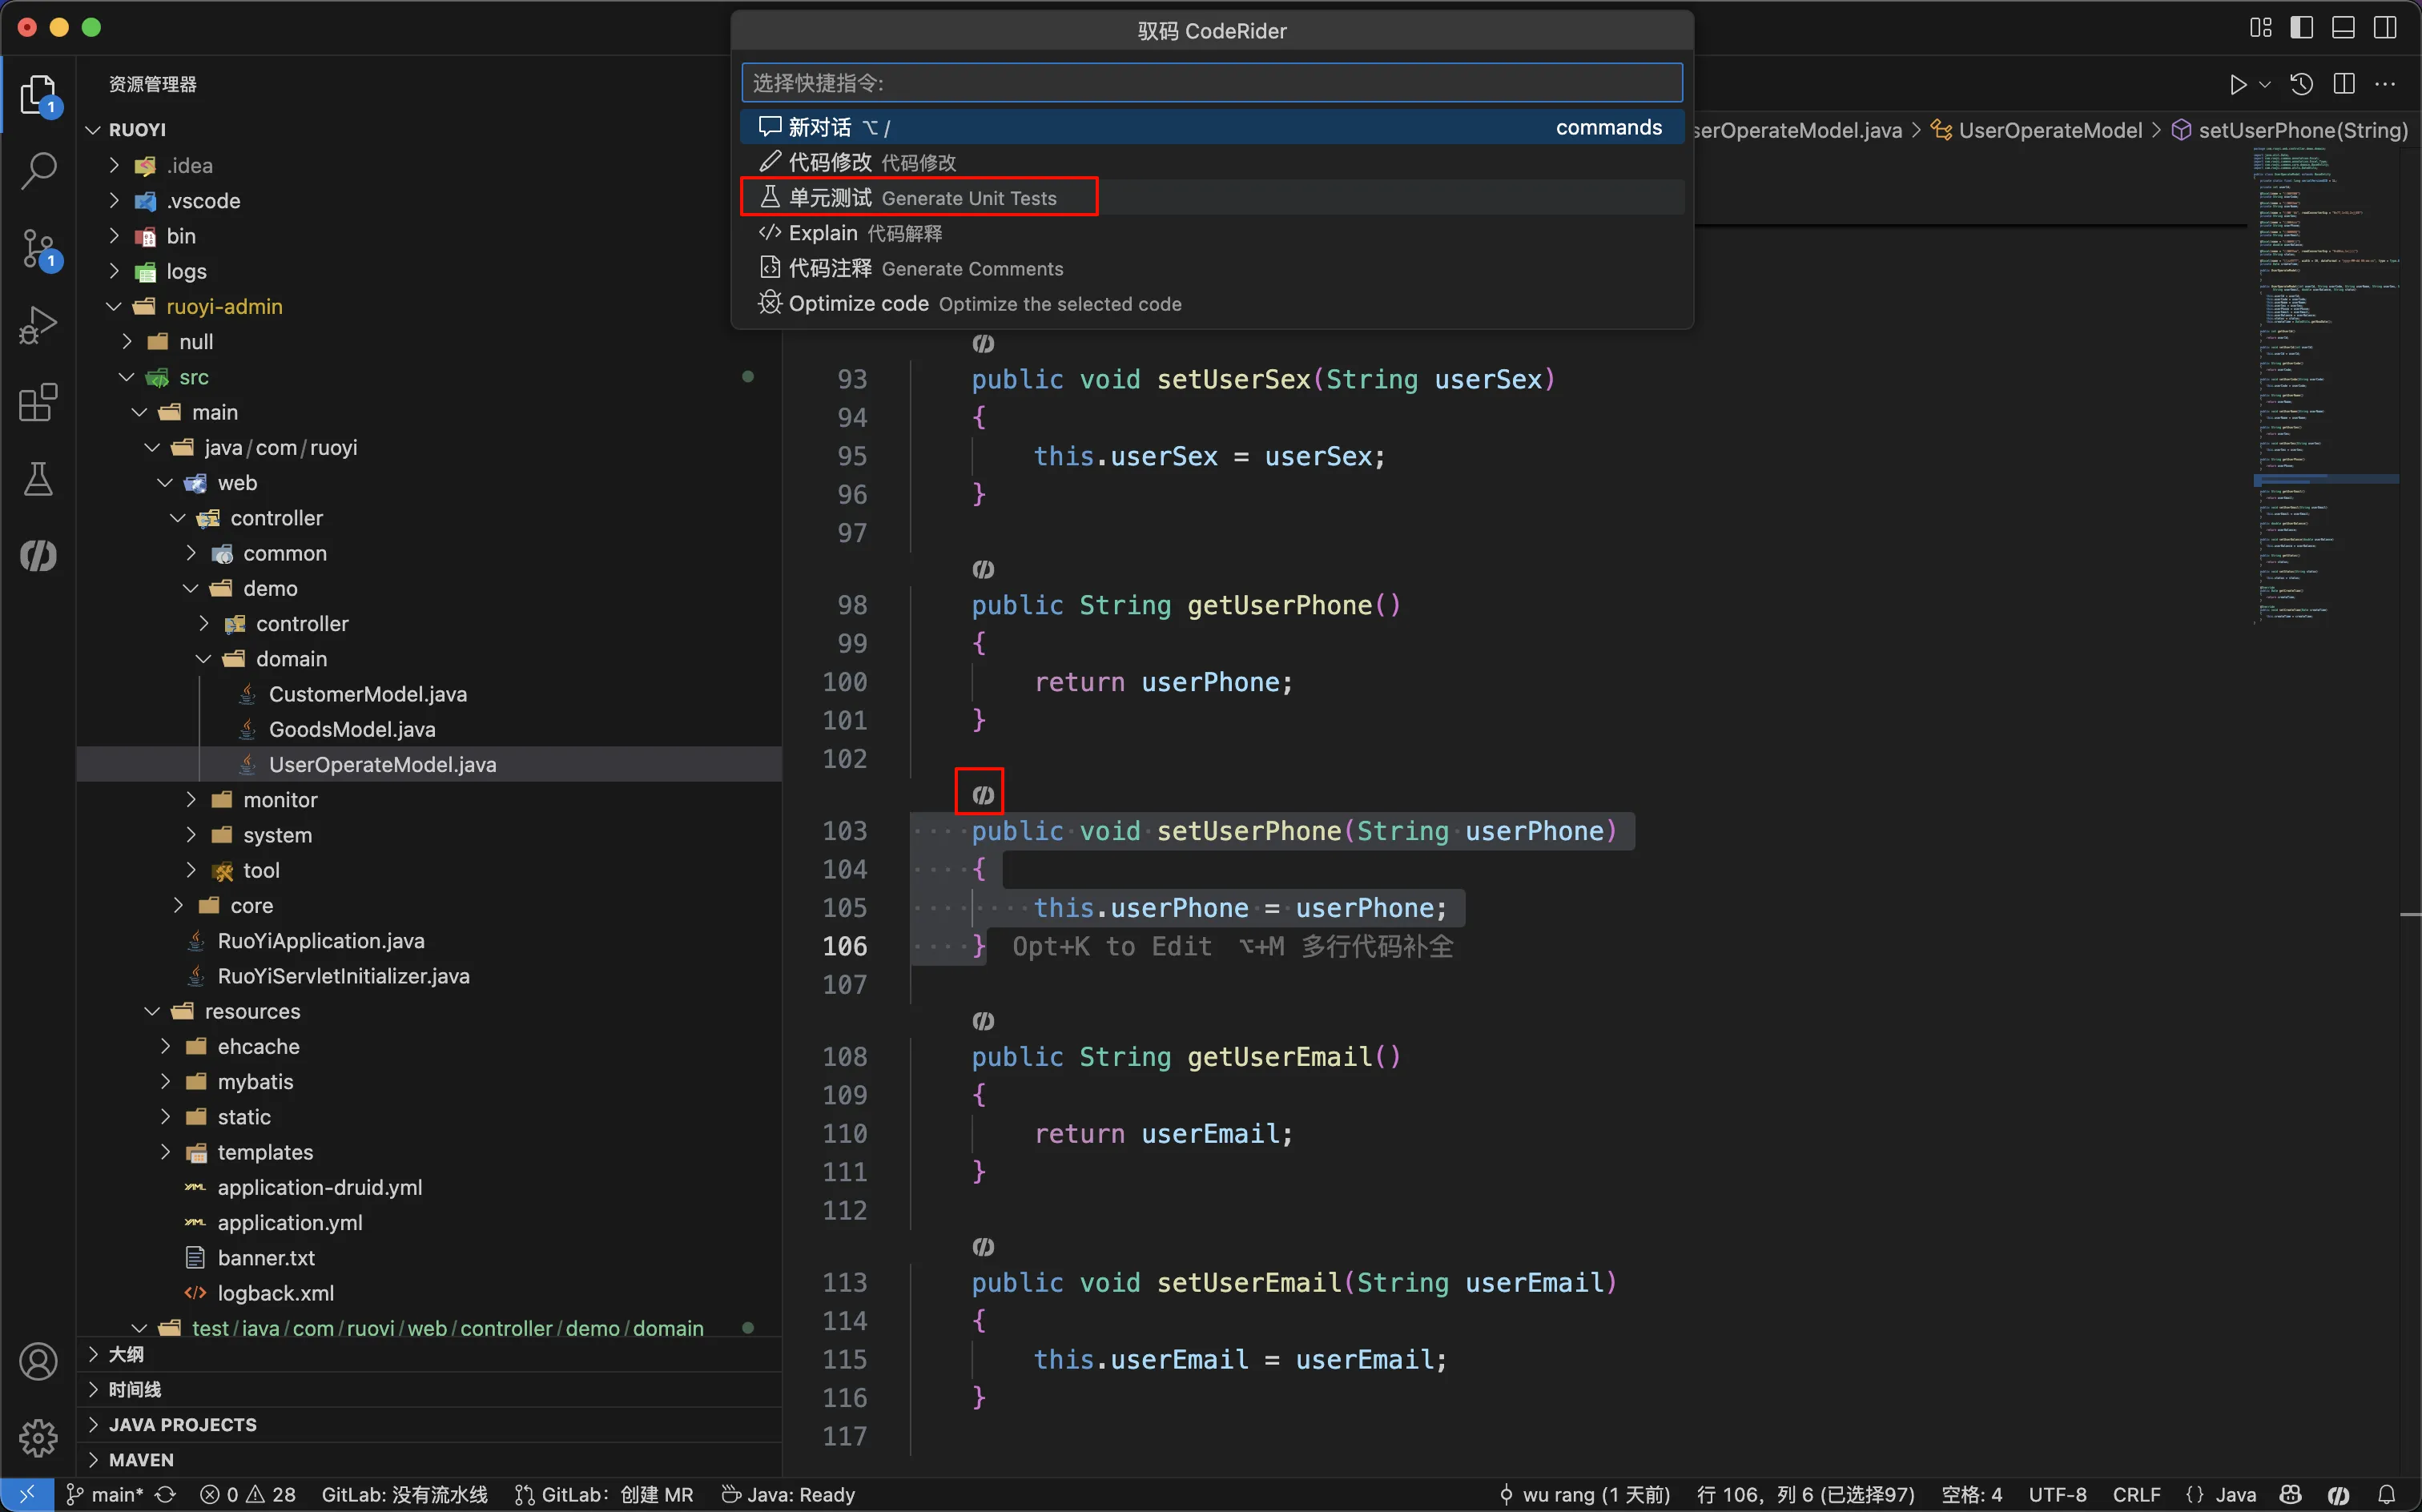This screenshot has height=1512, width=2422.
Task: Expand the monitor folder
Action: 279,800
